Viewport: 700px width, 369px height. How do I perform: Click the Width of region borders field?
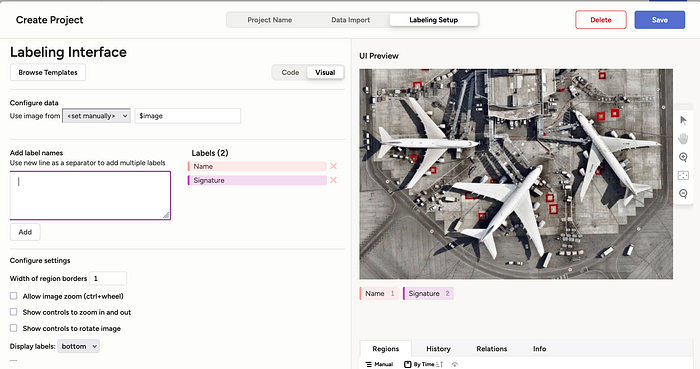coord(108,278)
